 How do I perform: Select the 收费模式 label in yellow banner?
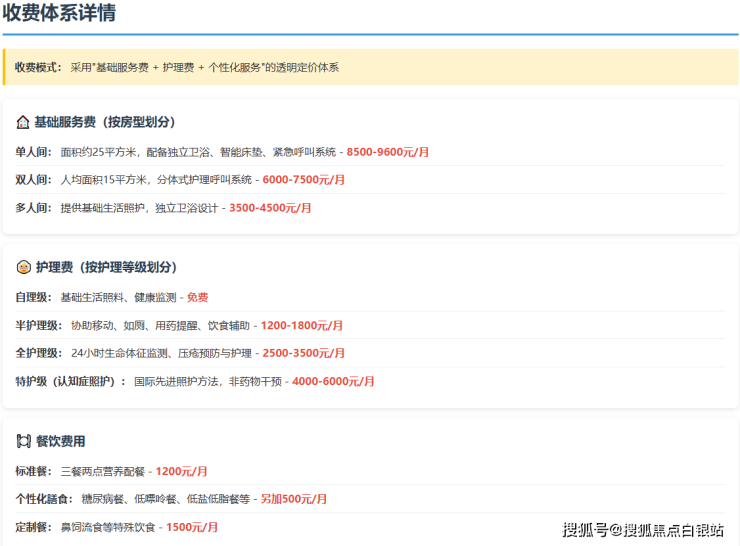coord(39,68)
